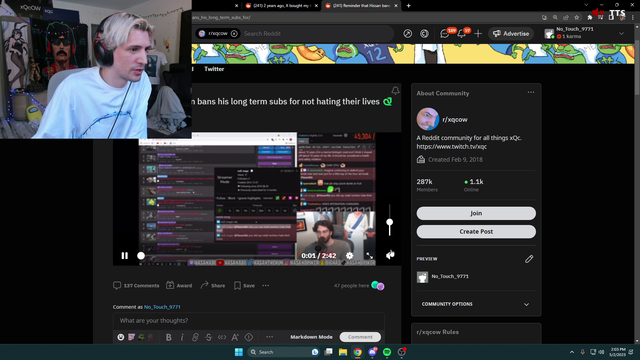Image resolution: width=640 pixels, height=360 pixels.
Task: Toggle strikethrough formatting
Action: coord(209,337)
